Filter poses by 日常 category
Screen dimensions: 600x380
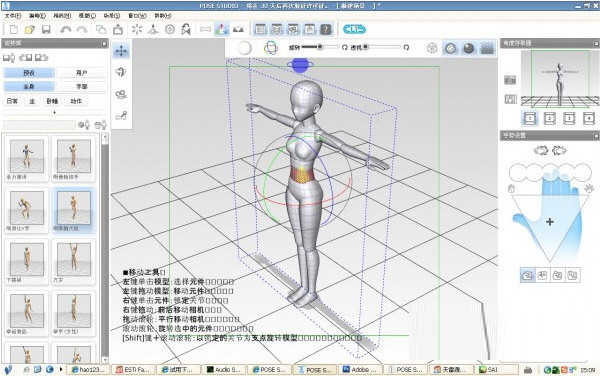coord(12,101)
